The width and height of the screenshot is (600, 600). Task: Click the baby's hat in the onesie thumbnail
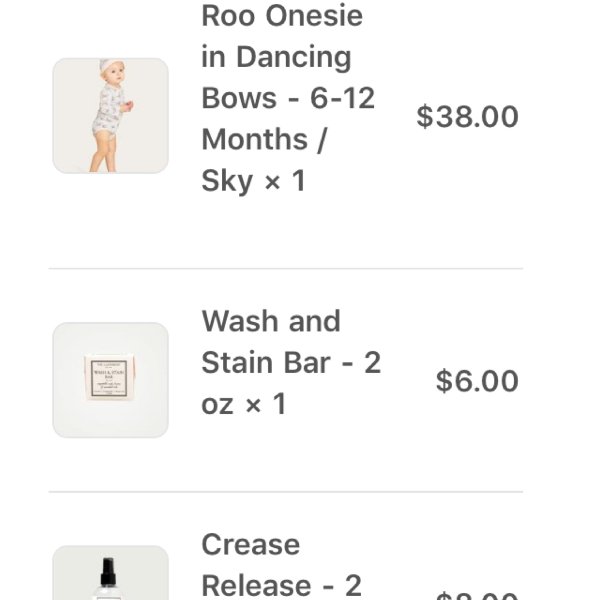pos(110,66)
